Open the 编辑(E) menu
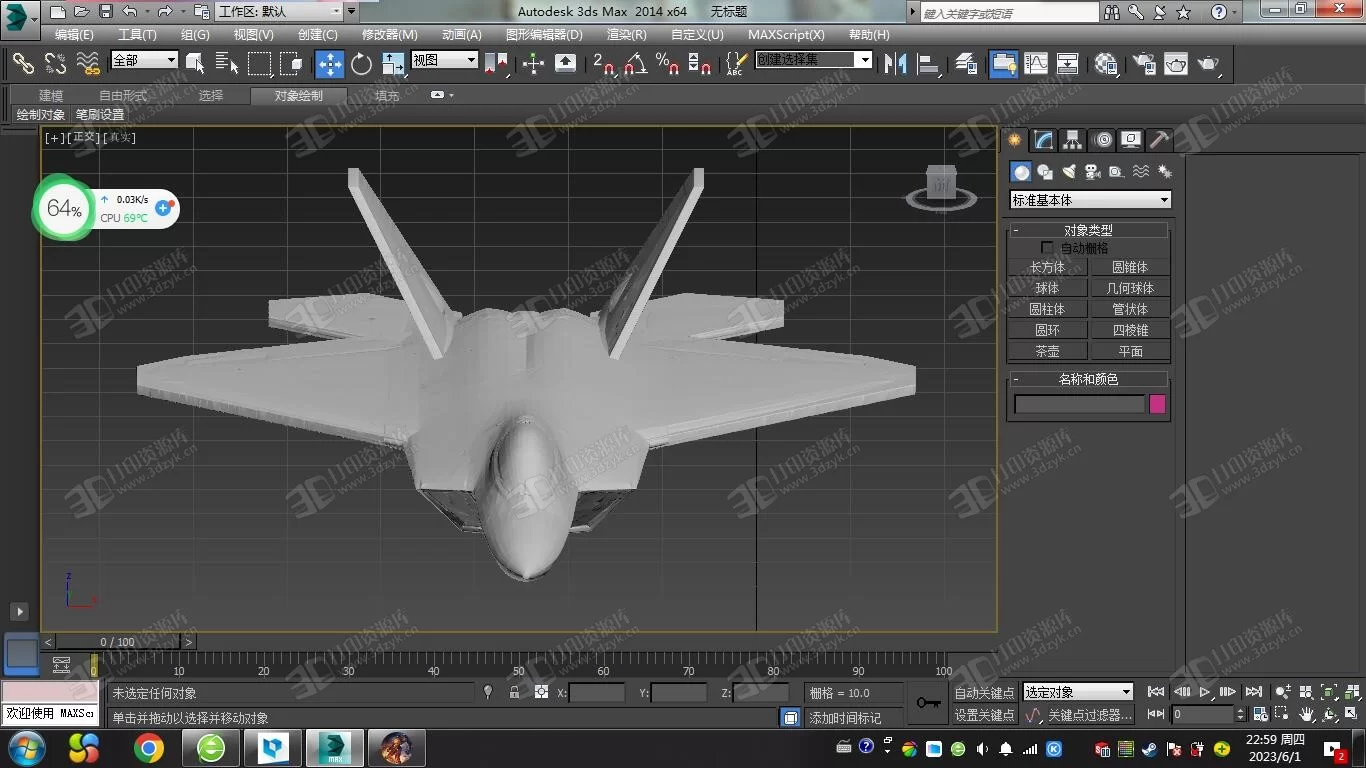This screenshot has height=768, width=1366. click(x=74, y=35)
